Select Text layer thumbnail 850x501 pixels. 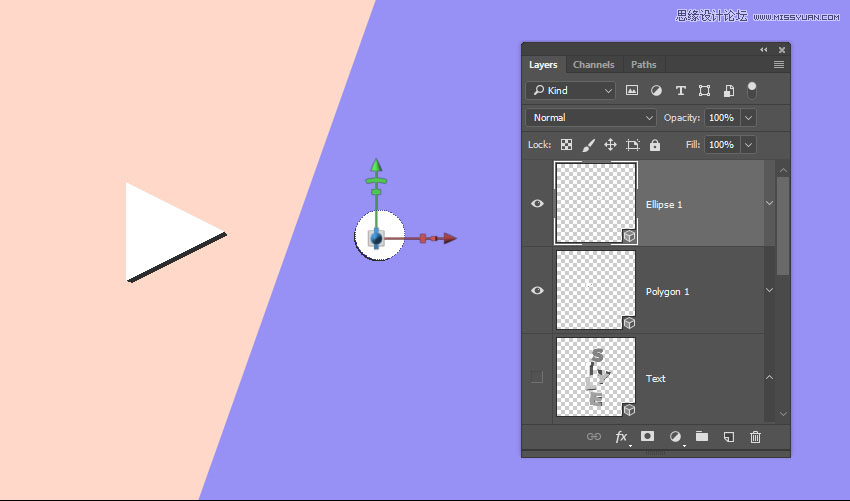pyautogui.click(x=596, y=377)
